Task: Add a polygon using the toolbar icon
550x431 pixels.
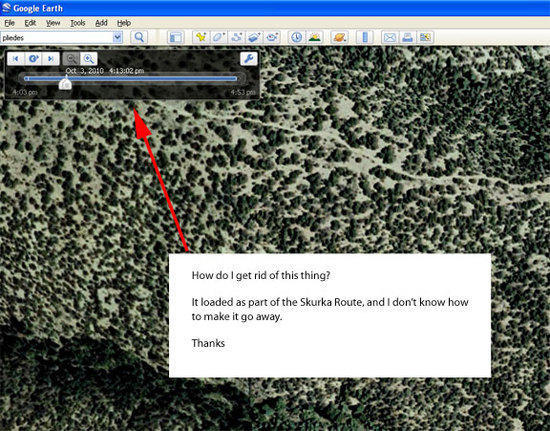Action: (x=219, y=37)
